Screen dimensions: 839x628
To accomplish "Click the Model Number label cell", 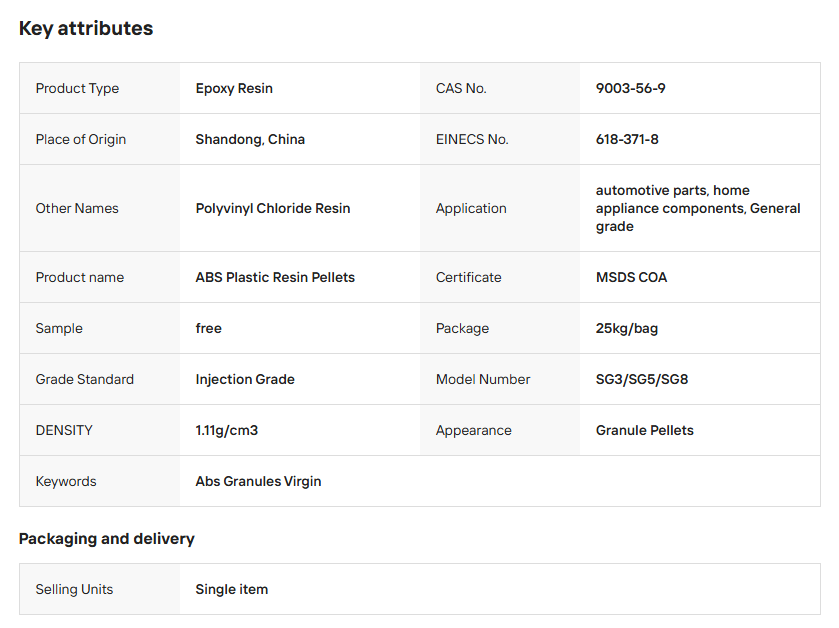I will [500, 379].
